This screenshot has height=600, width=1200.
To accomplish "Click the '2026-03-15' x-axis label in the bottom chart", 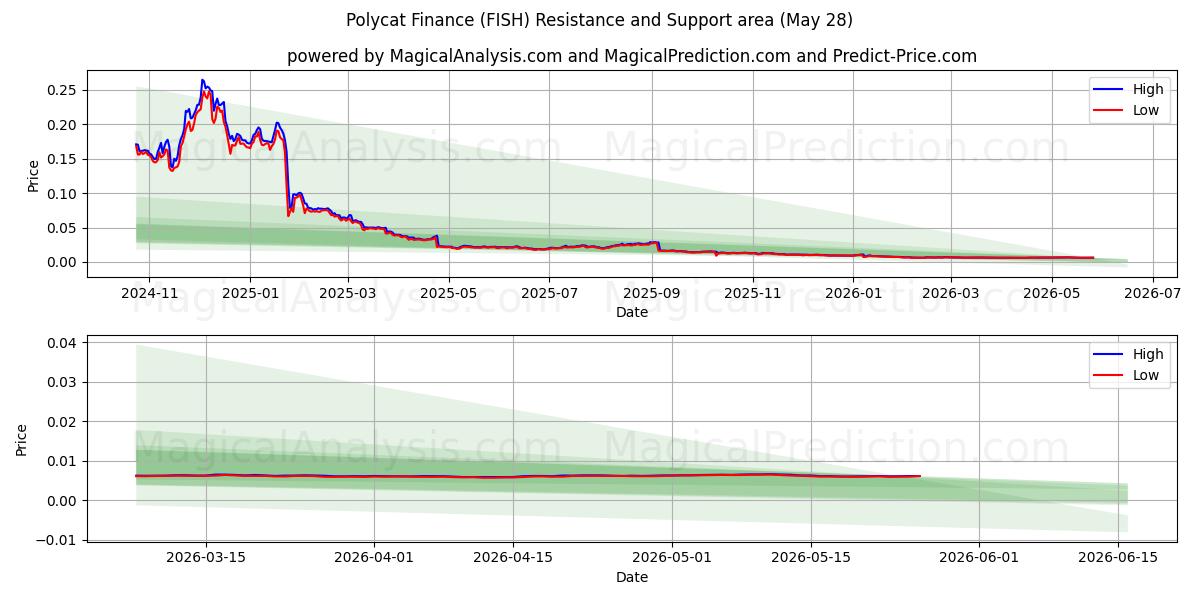I will 206,559.
